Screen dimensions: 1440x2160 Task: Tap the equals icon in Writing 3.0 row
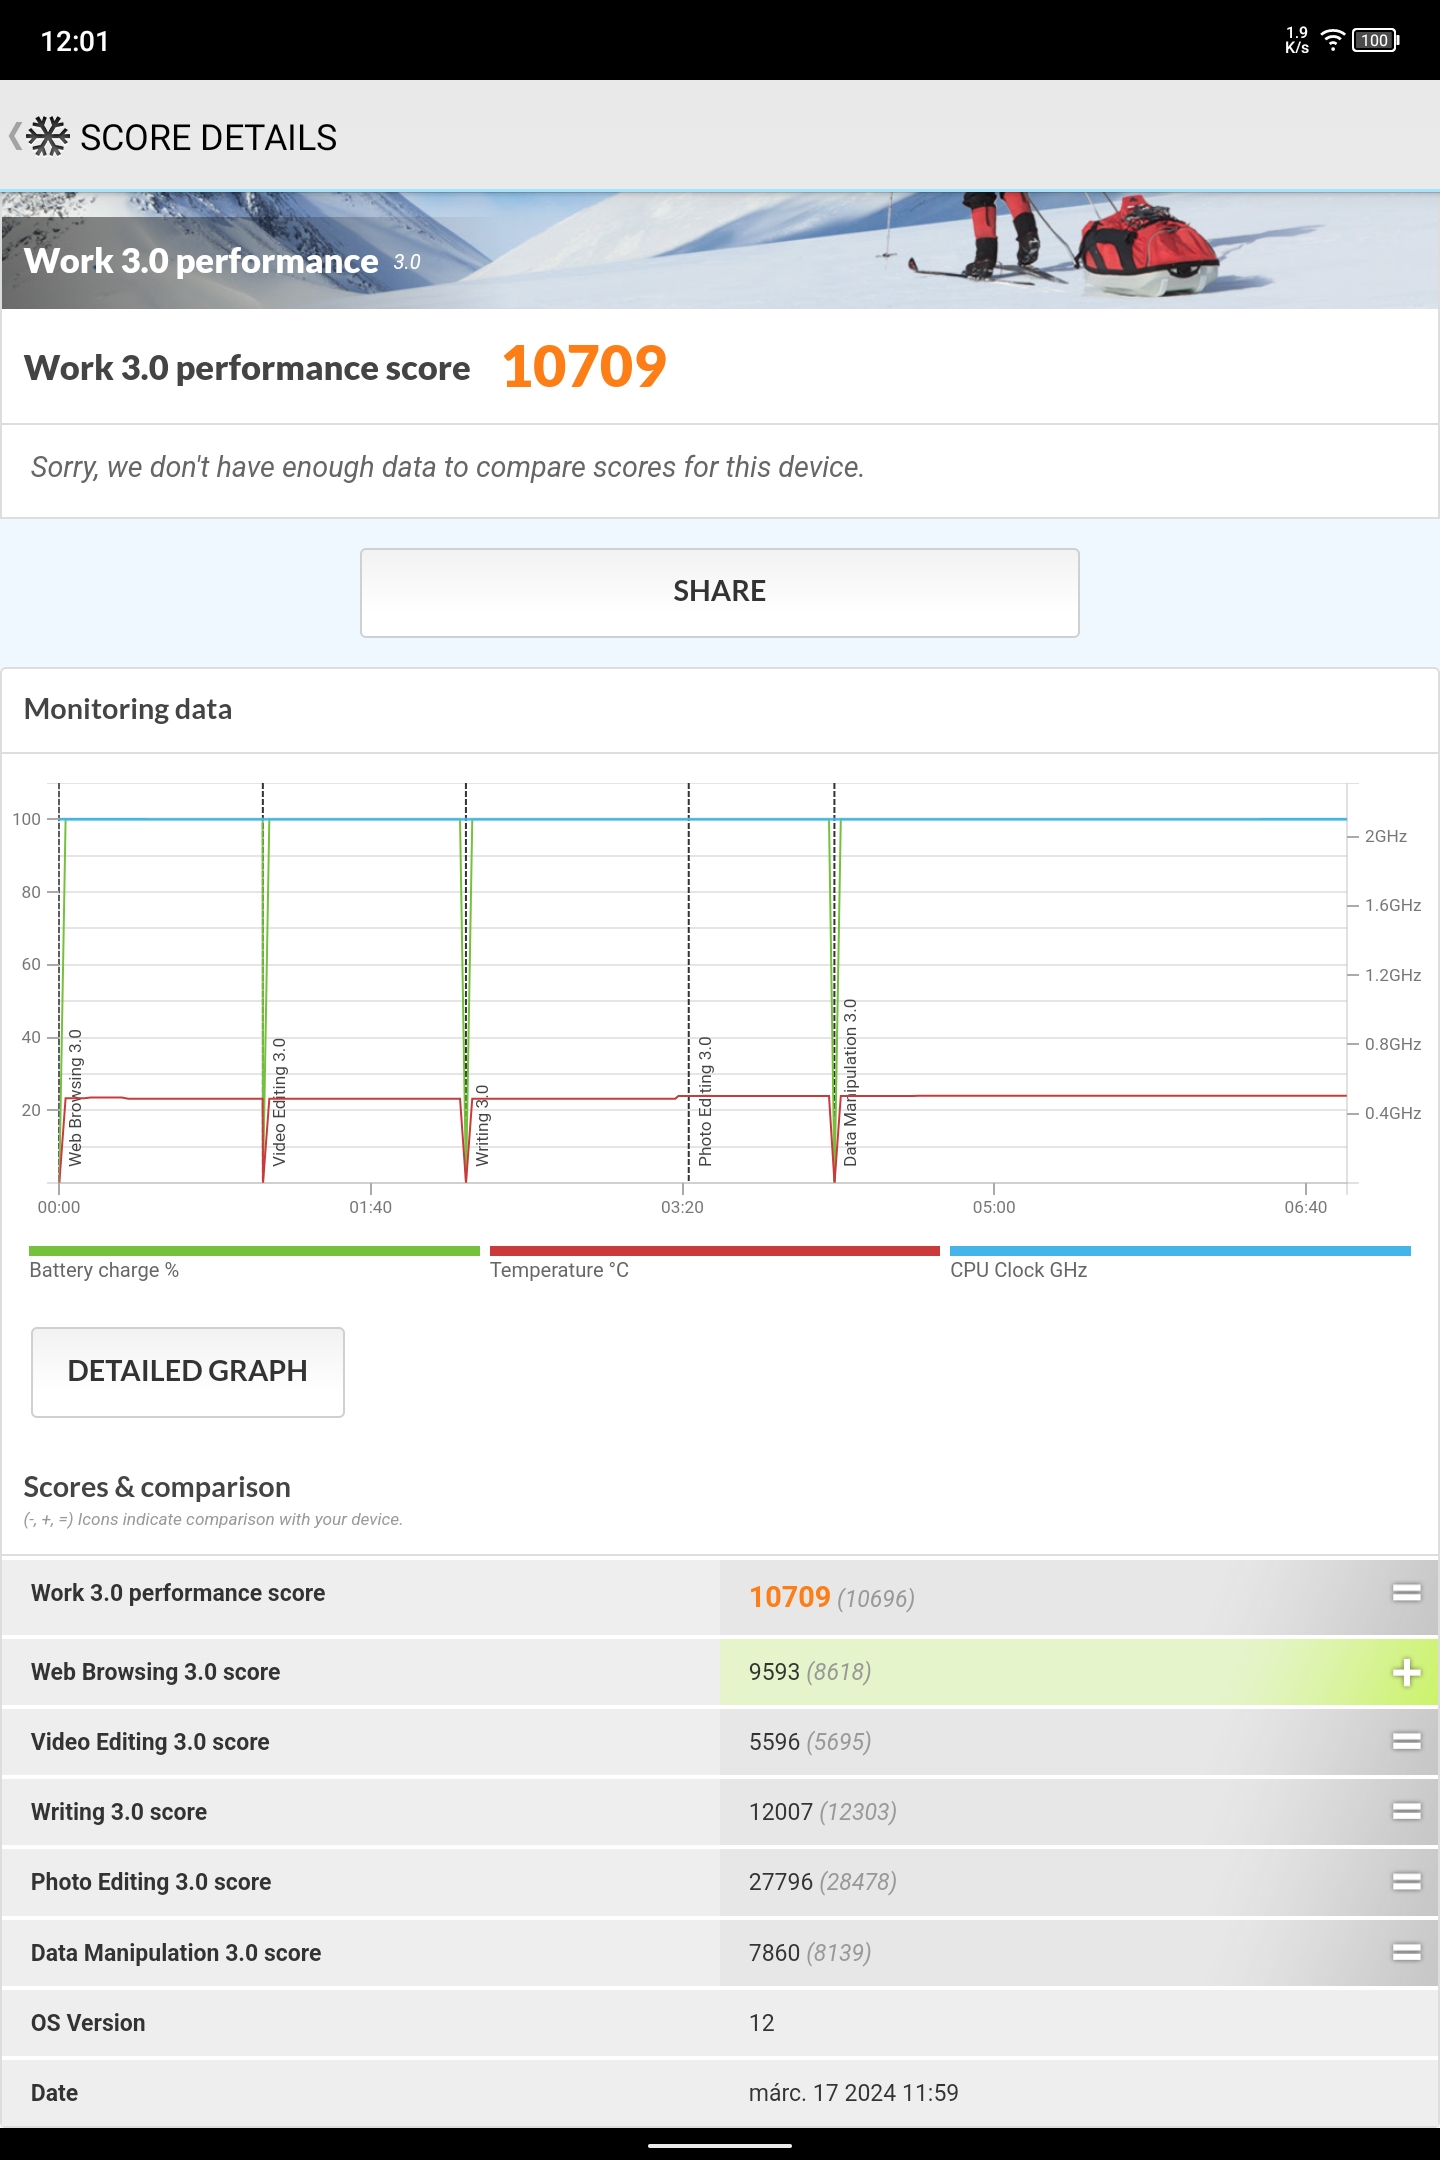click(1407, 1811)
